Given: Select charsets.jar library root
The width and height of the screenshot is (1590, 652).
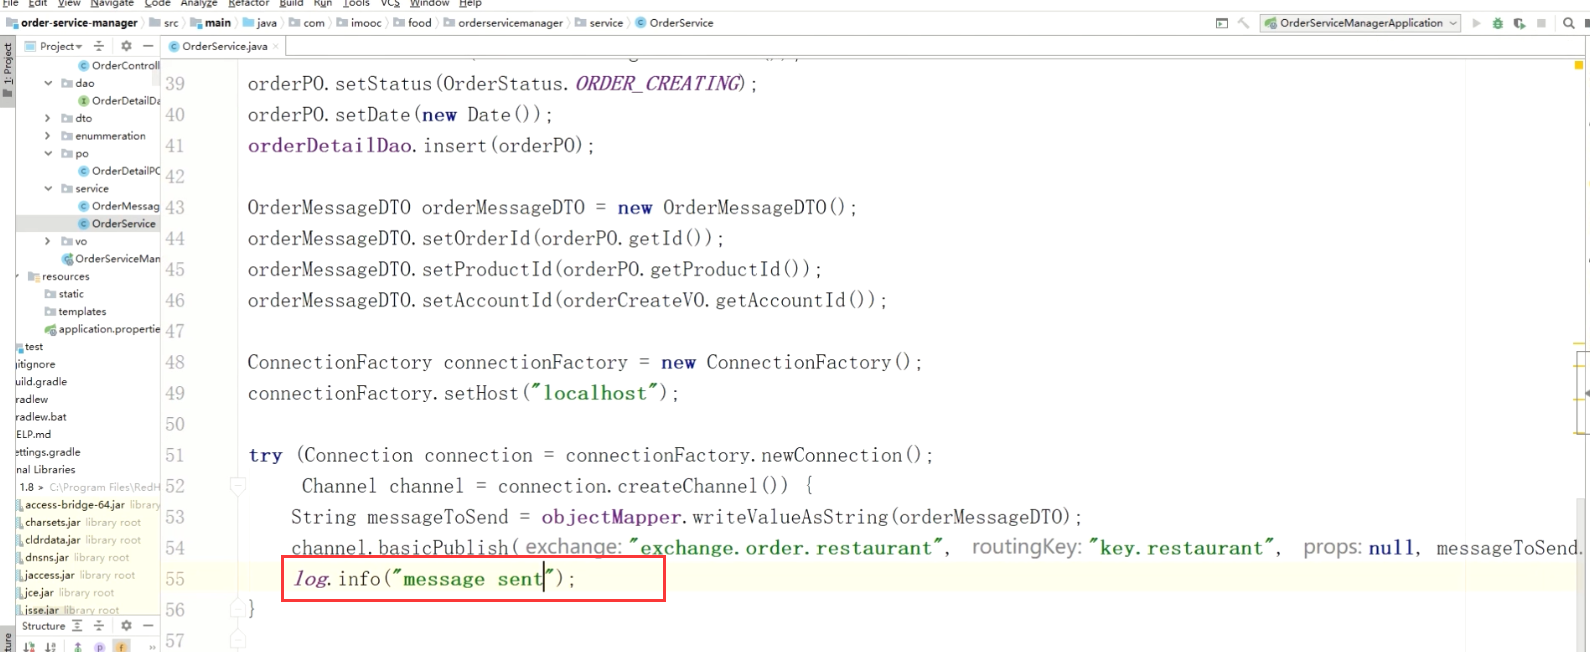Looking at the screenshot, I should point(79,522).
